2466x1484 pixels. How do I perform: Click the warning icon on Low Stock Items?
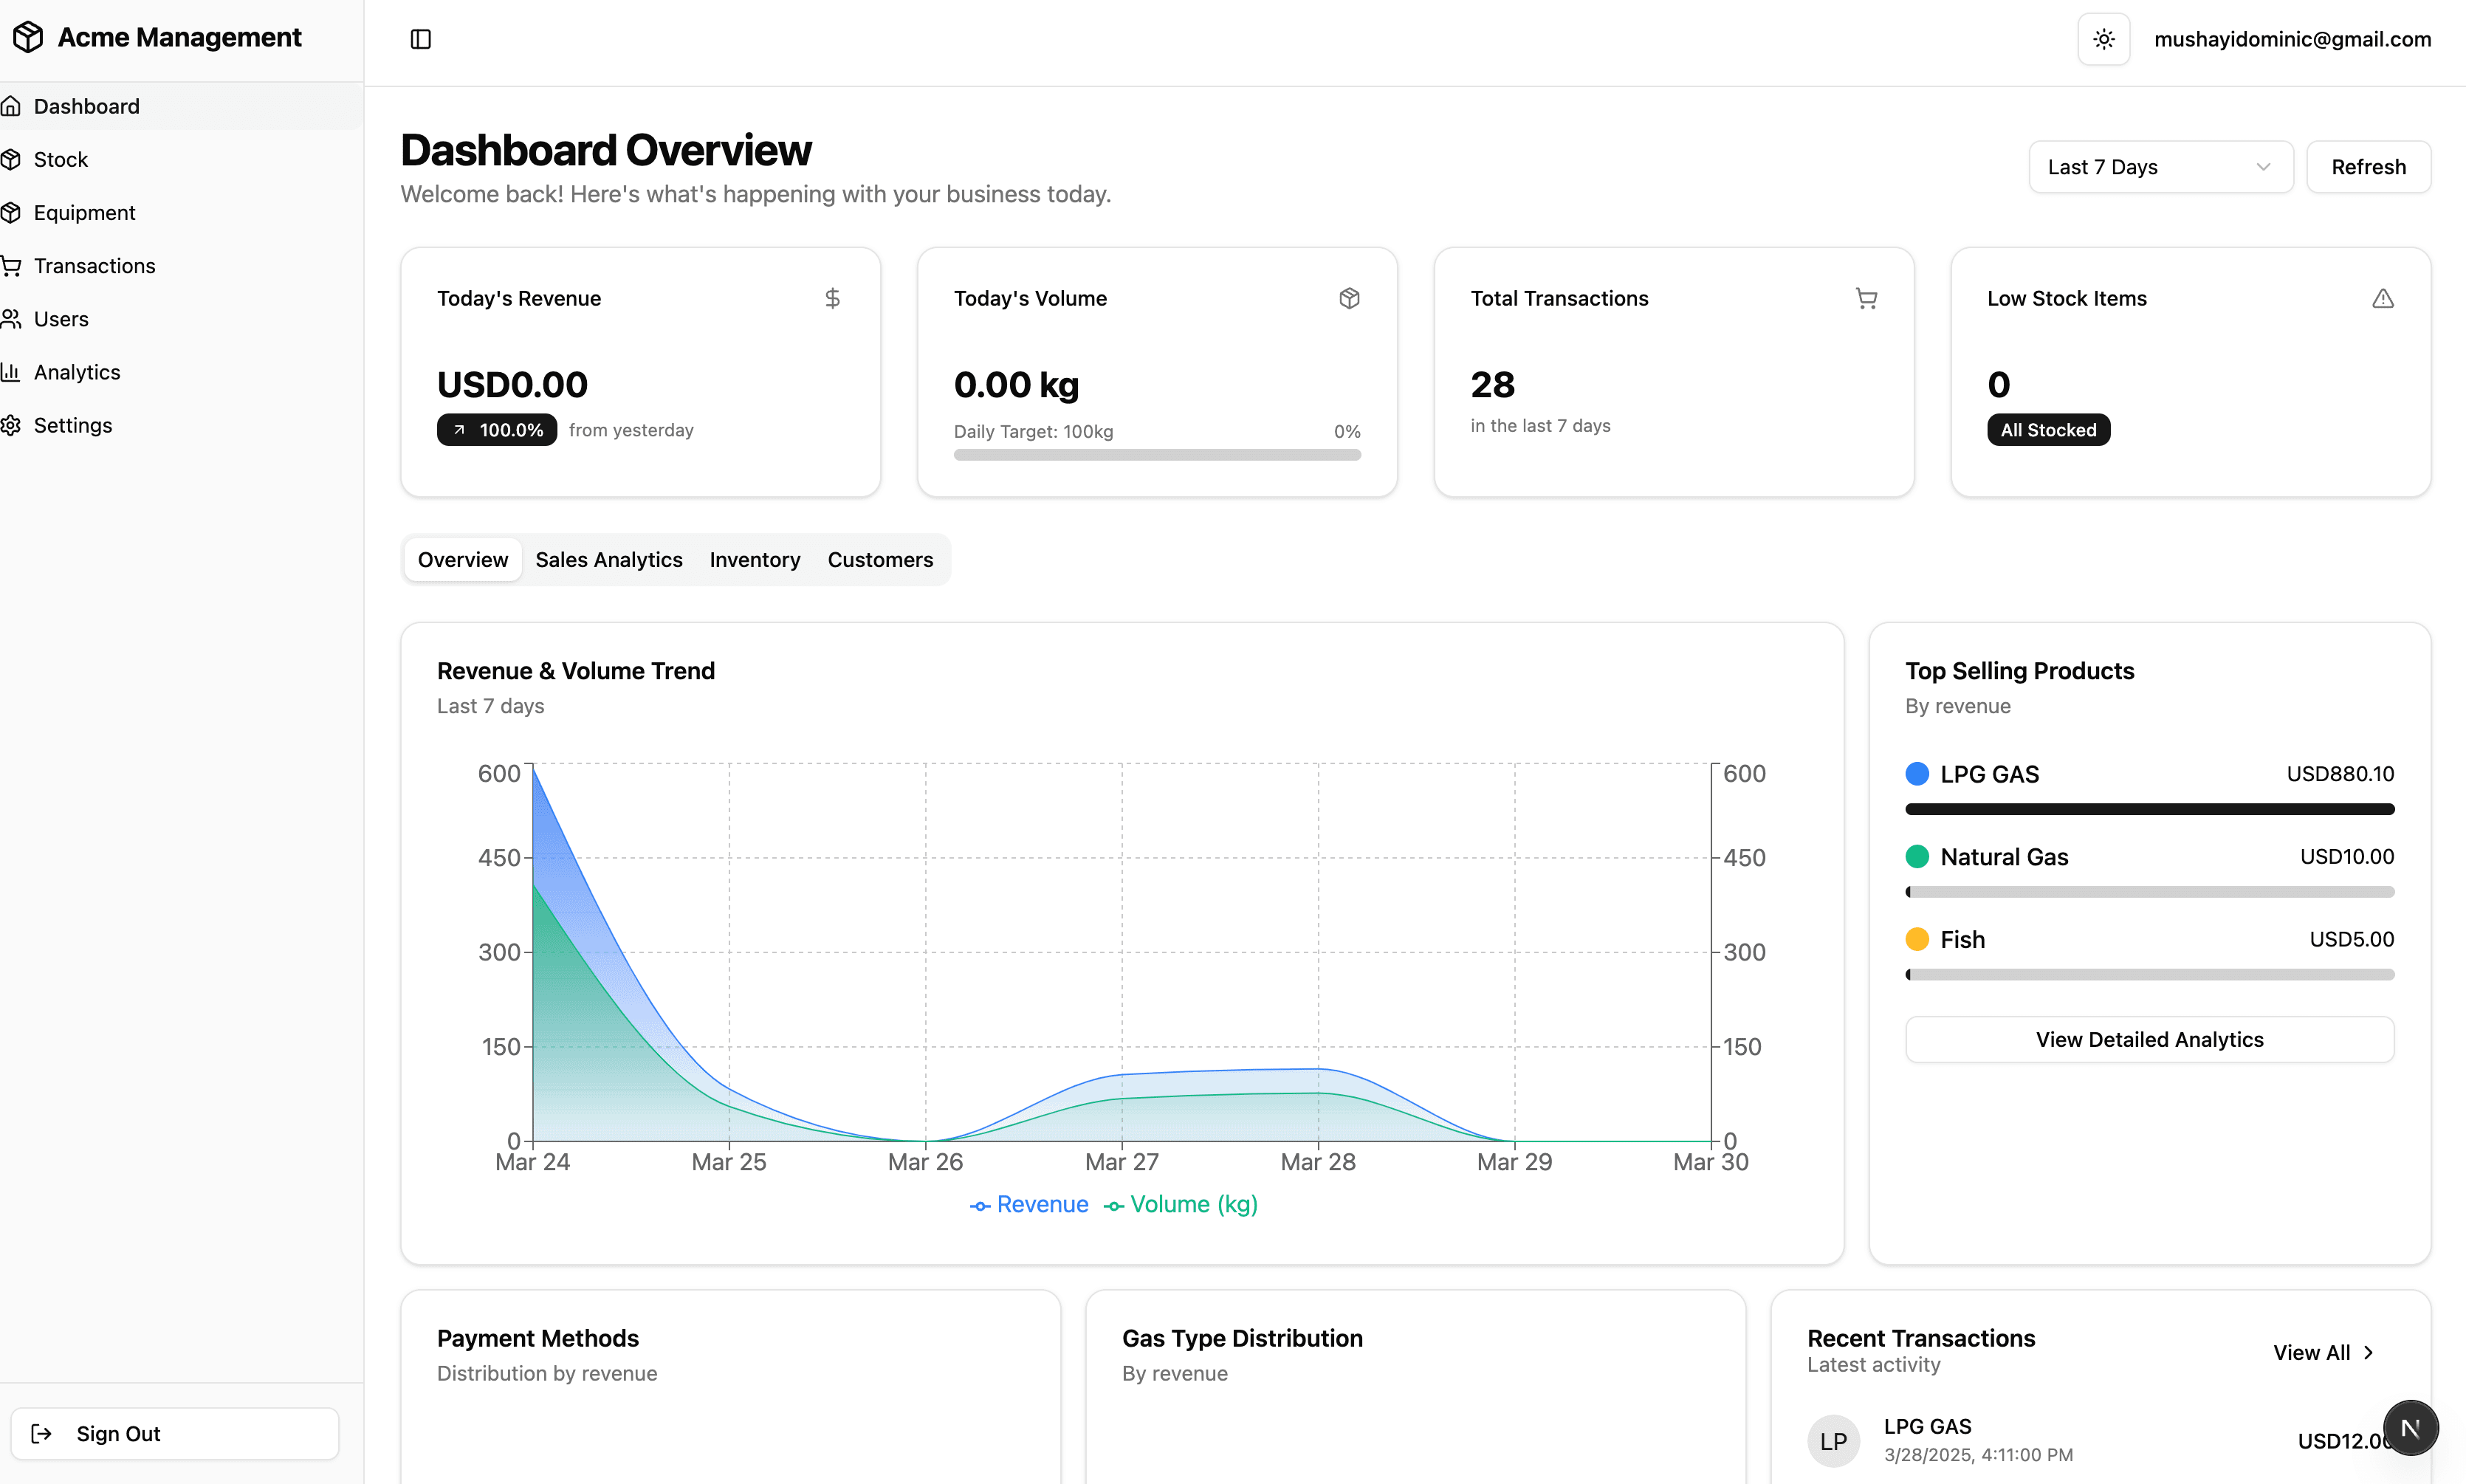2383,298
